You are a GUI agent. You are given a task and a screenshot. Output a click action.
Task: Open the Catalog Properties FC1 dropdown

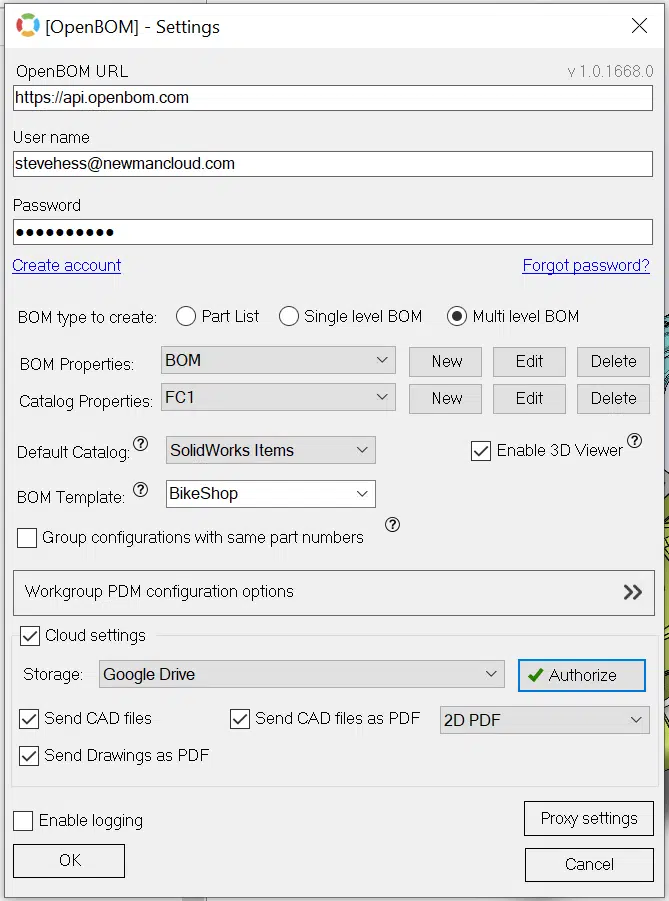278,397
